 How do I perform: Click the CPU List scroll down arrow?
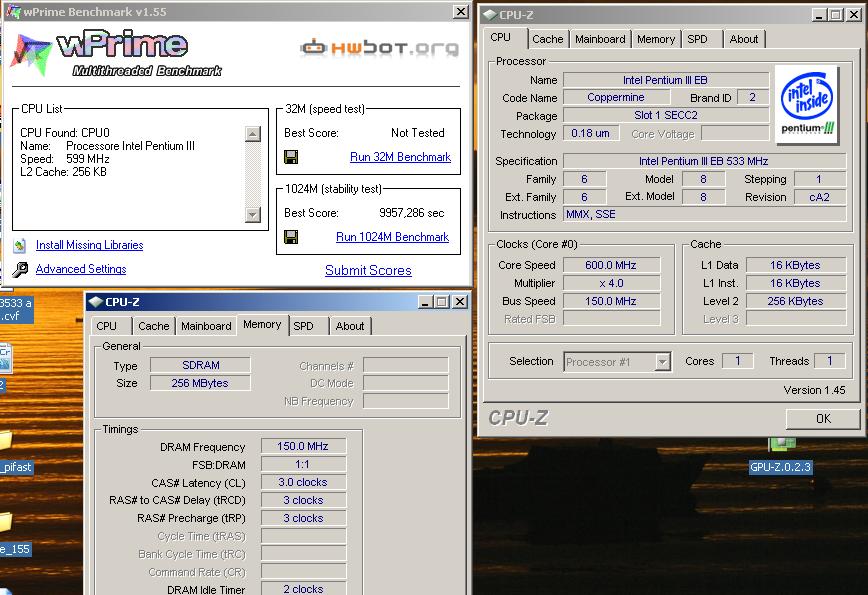pos(252,215)
